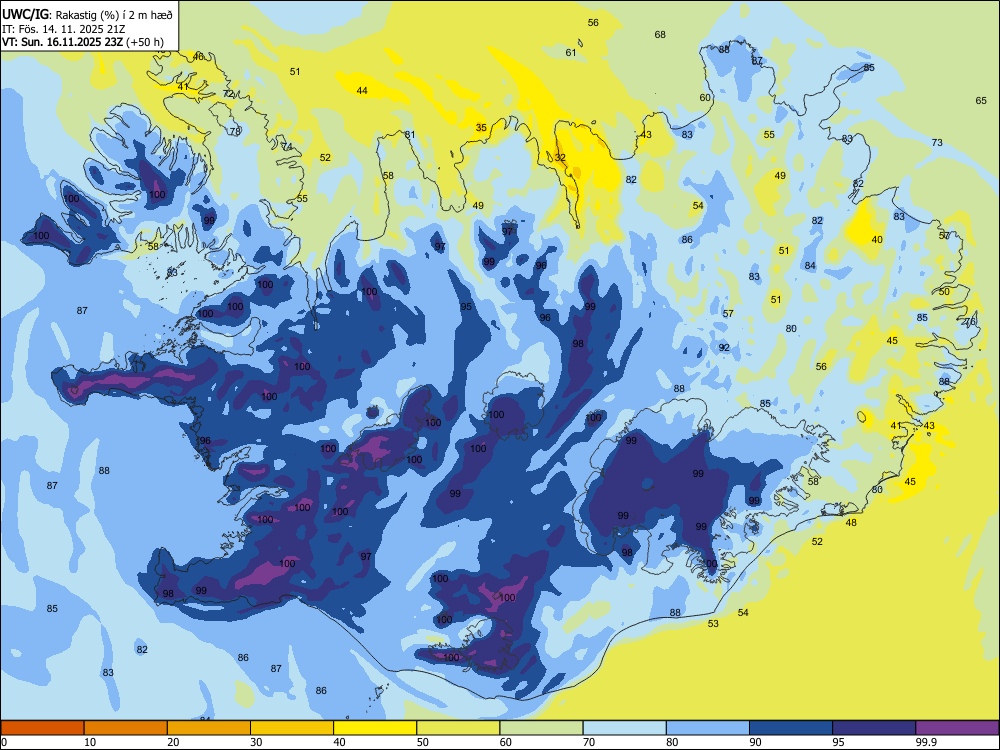The image size is (1000, 750).
Task: Click the light orange 20–30 legend swatch
Action: 209,728
